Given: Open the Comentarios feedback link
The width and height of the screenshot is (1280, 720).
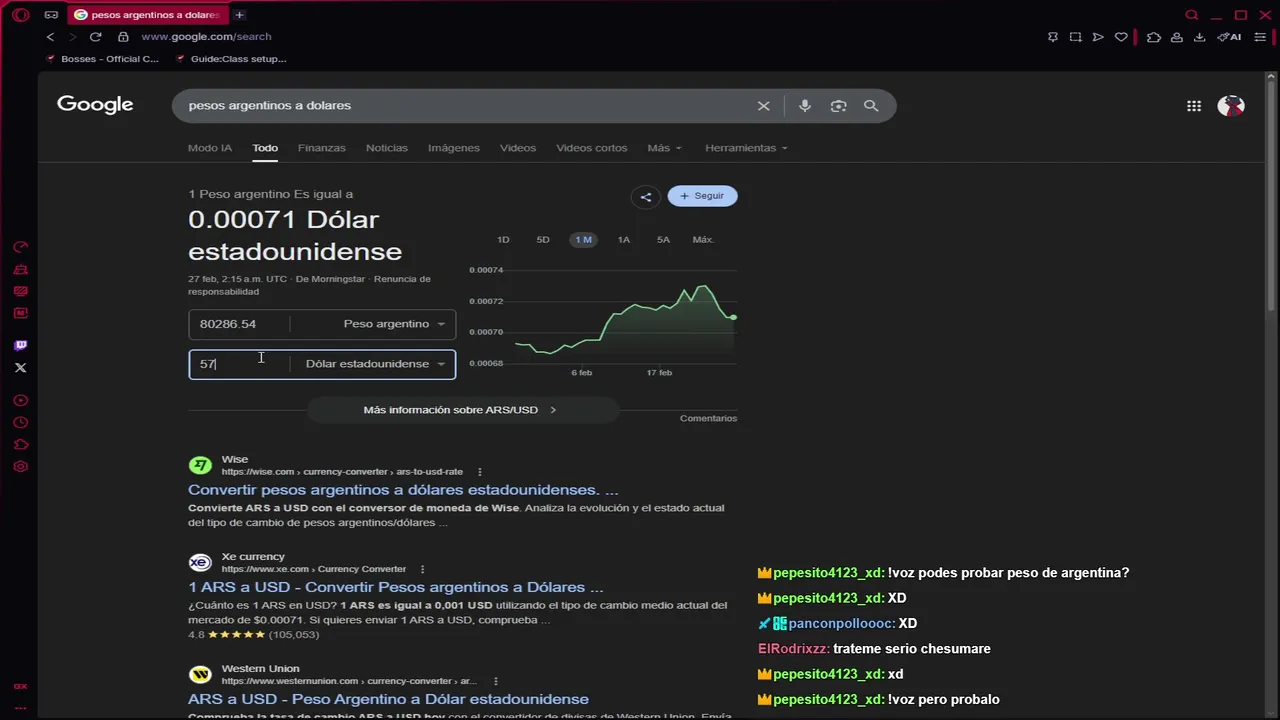Looking at the screenshot, I should tap(708, 418).
